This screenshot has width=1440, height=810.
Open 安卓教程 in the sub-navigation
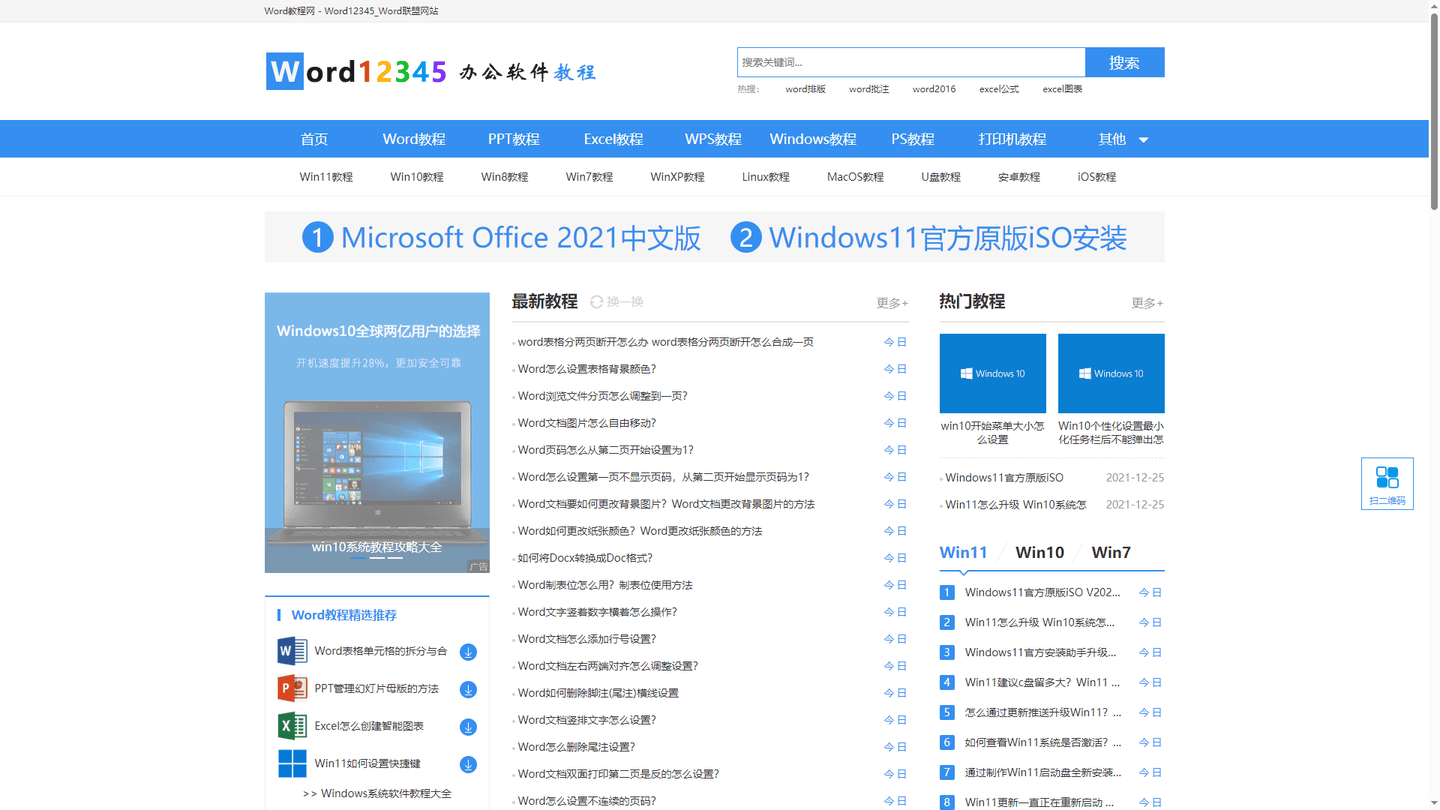pos(1019,177)
